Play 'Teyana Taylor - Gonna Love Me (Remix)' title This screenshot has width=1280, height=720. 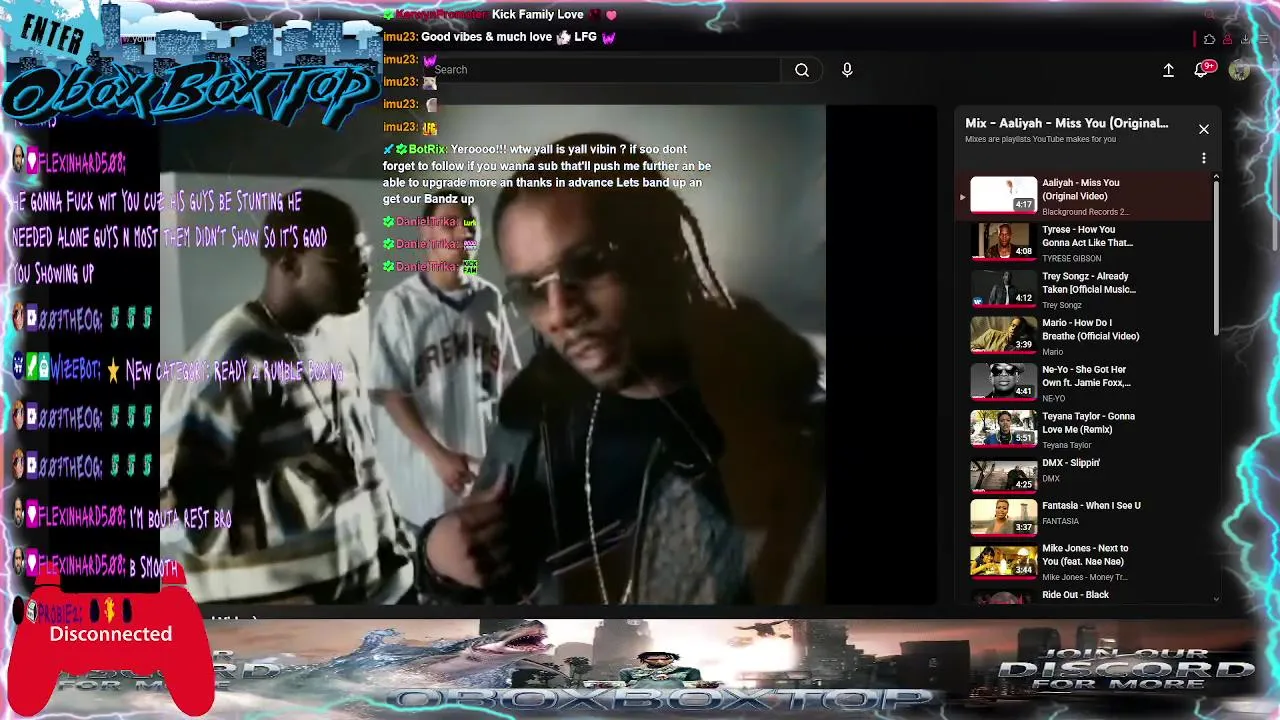pos(1088,422)
